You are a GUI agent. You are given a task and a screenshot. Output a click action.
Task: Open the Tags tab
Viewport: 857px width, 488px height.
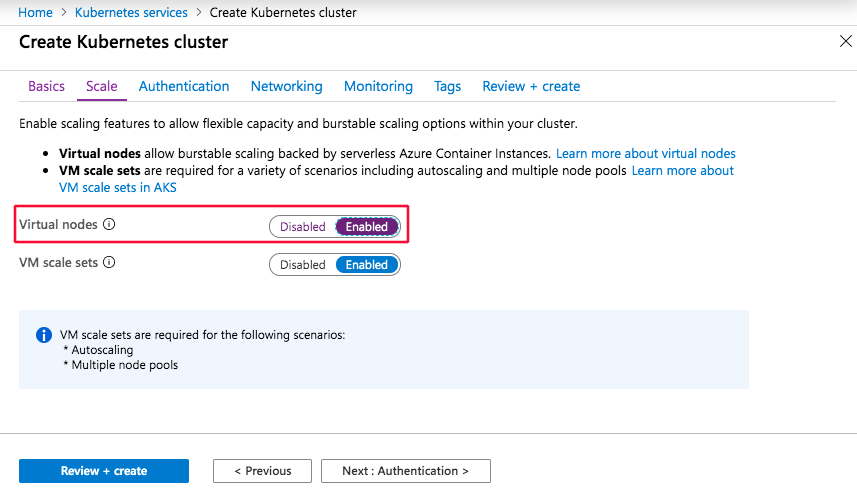point(447,86)
